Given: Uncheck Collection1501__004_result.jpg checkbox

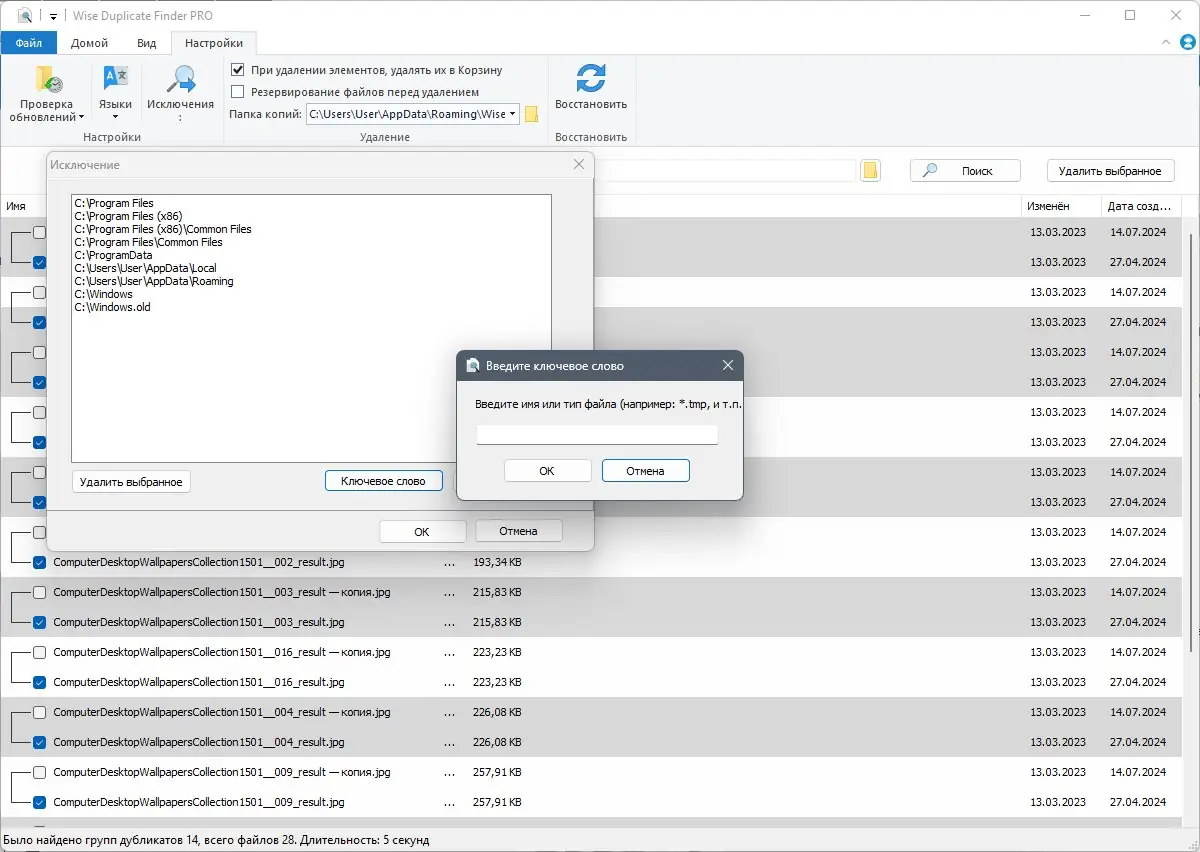Looking at the screenshot, I should tap(39, 742).
